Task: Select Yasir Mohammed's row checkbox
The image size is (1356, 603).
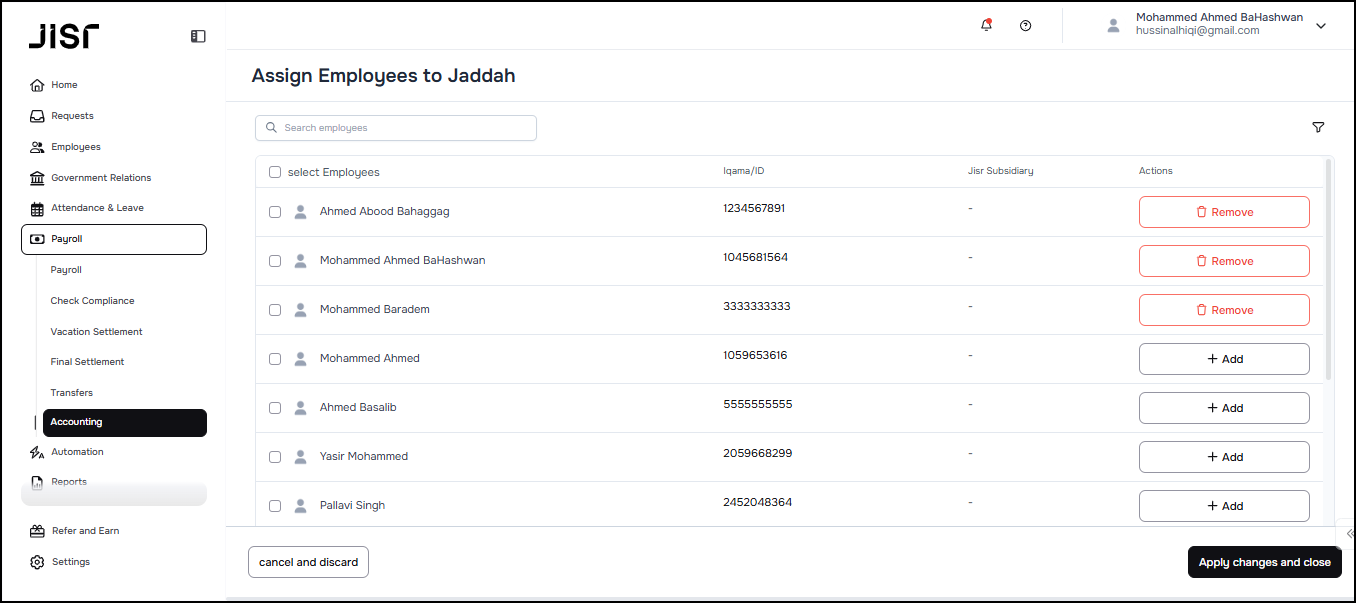Action: pos(275,457)
